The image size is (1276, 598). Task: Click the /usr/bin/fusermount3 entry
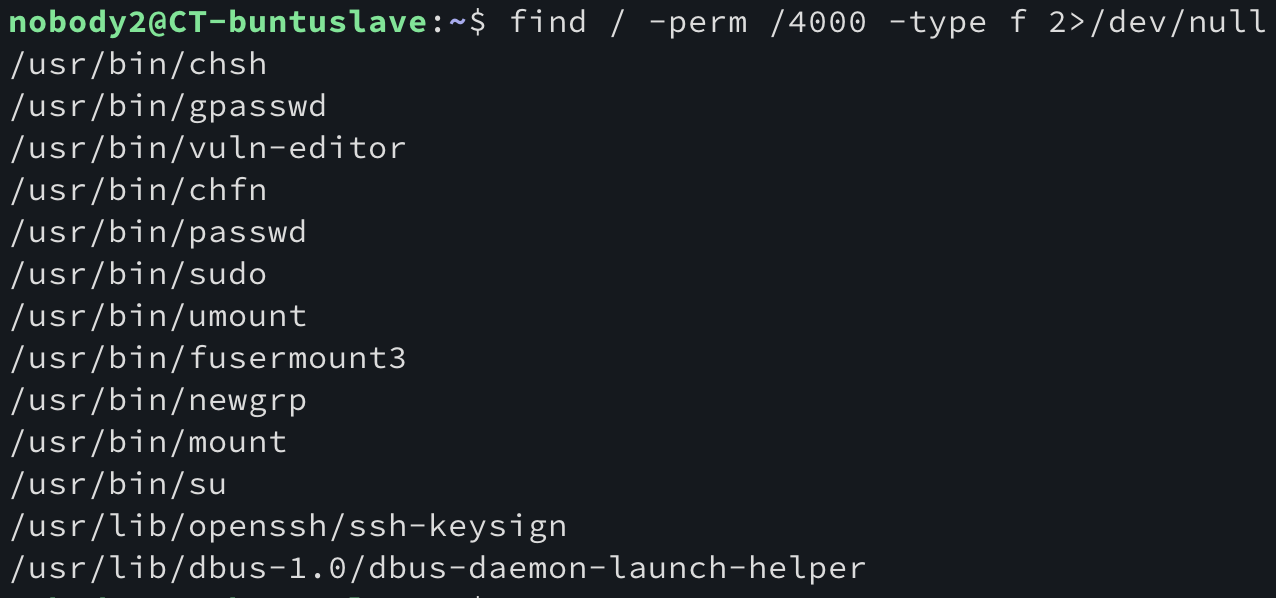[208, 358]
